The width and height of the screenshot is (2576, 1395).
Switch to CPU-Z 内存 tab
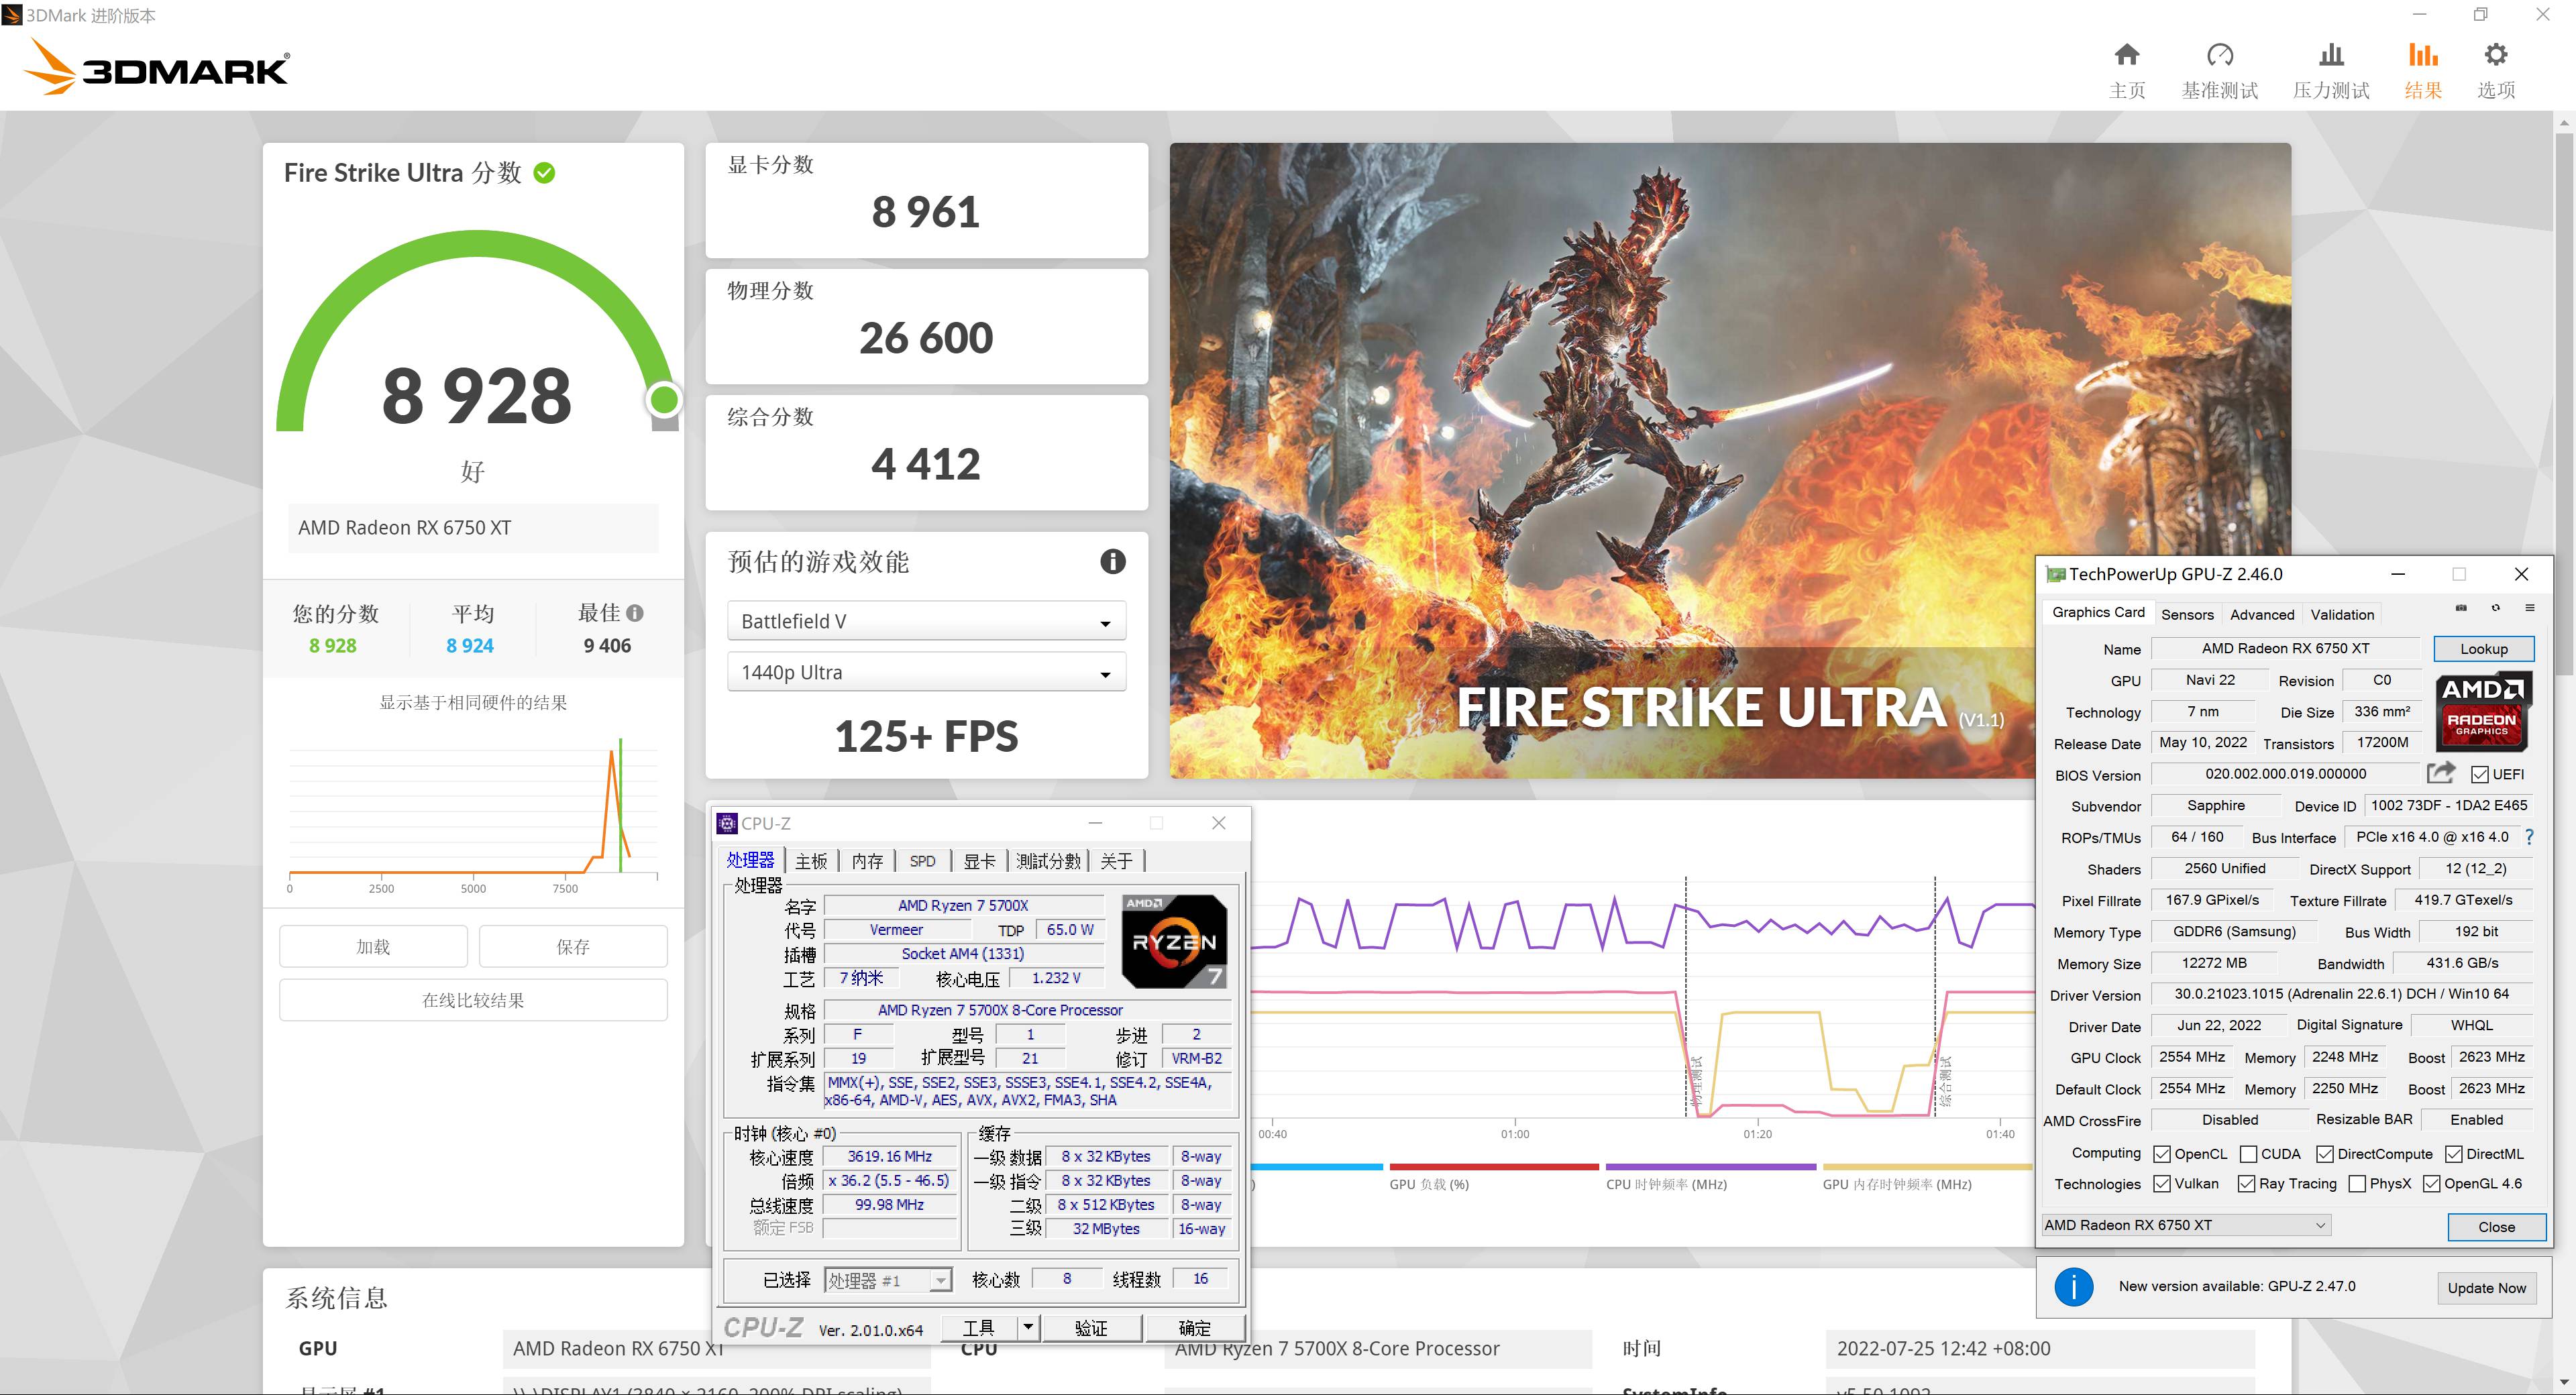[x=867, y=861]
